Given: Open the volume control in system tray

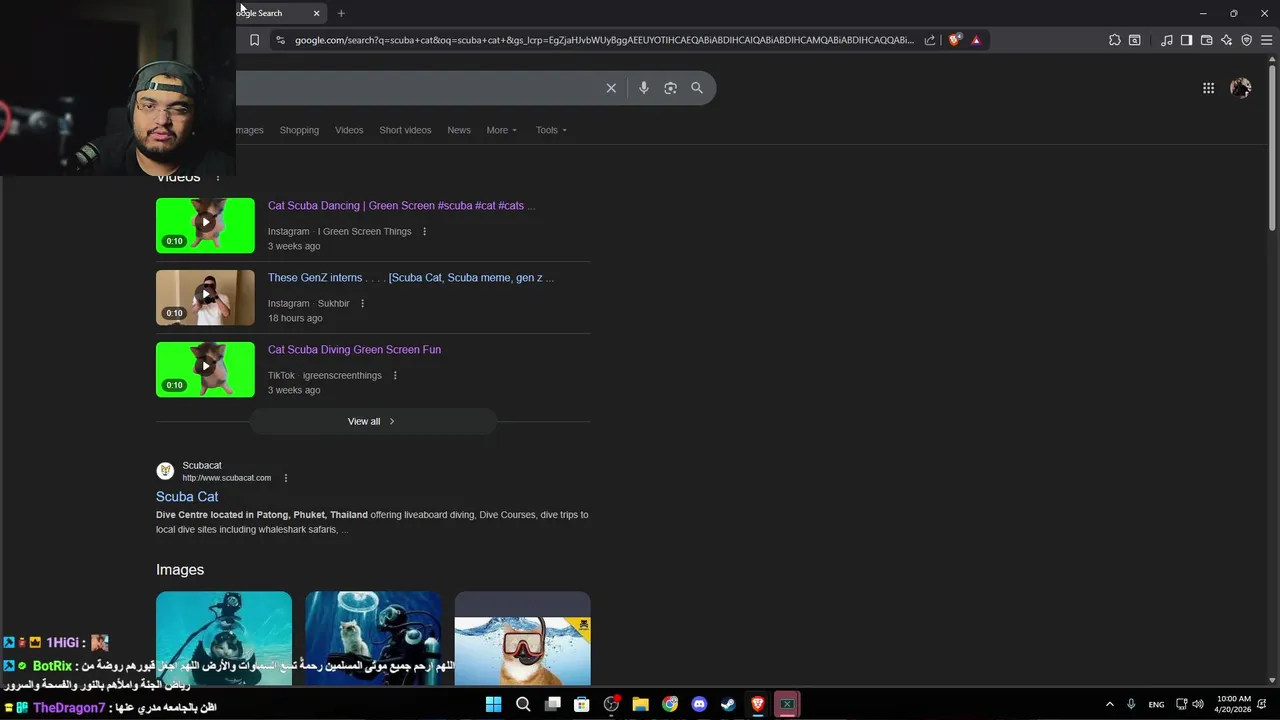Looking at the screenshot, I should [1198, 704].
